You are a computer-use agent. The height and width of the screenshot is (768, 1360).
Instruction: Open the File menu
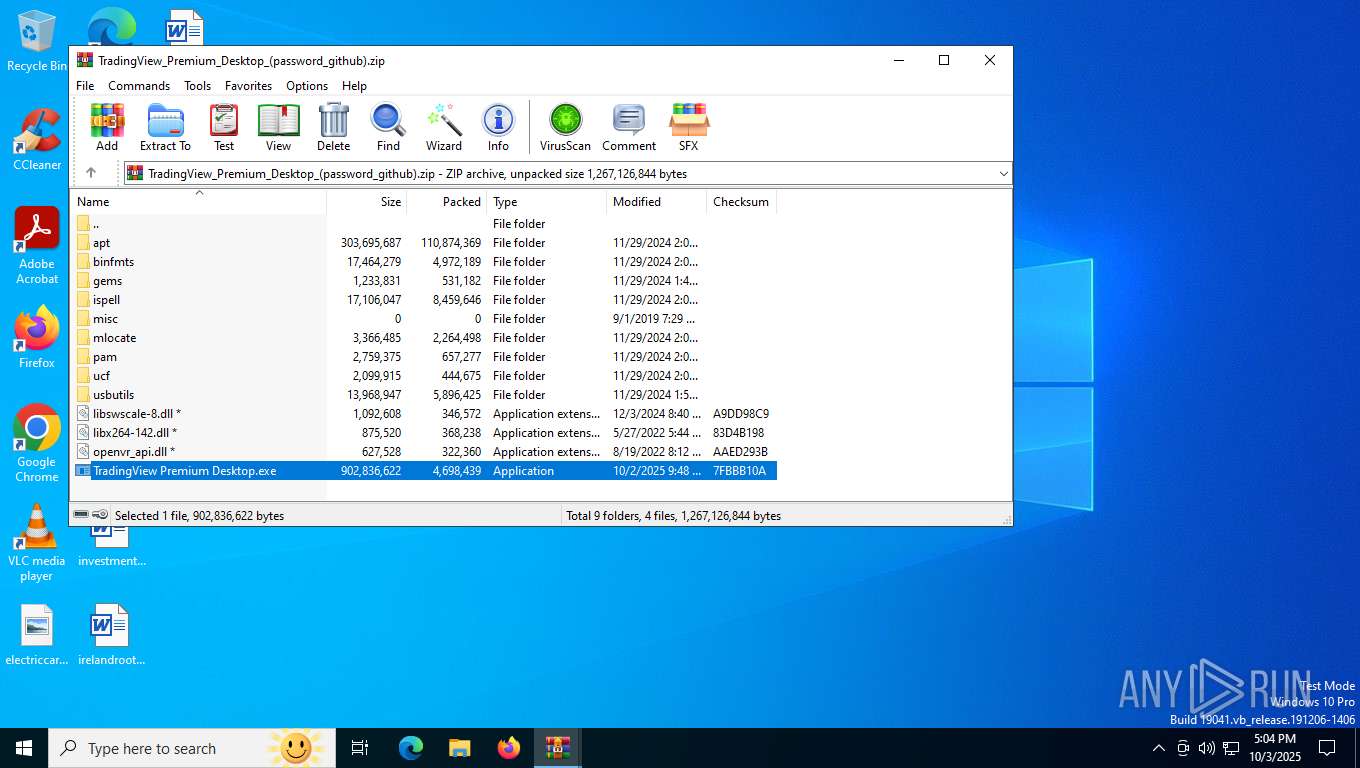85,86
